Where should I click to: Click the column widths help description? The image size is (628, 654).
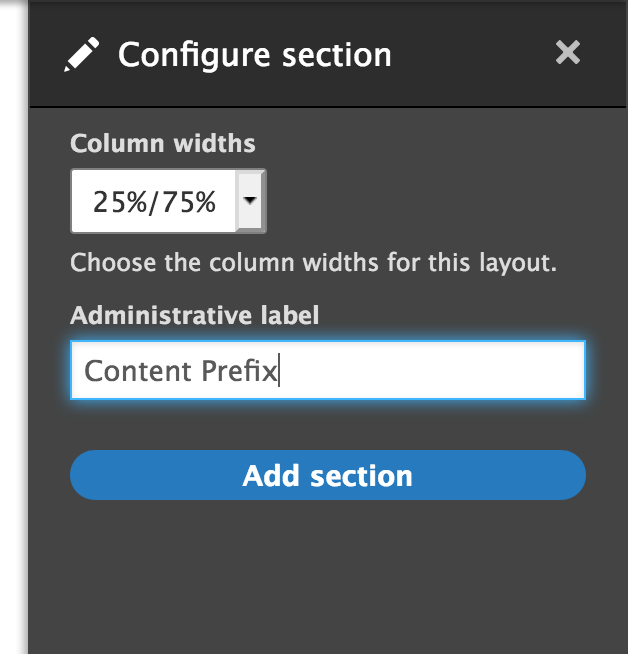pyautogui.click(x=314, y=263)
